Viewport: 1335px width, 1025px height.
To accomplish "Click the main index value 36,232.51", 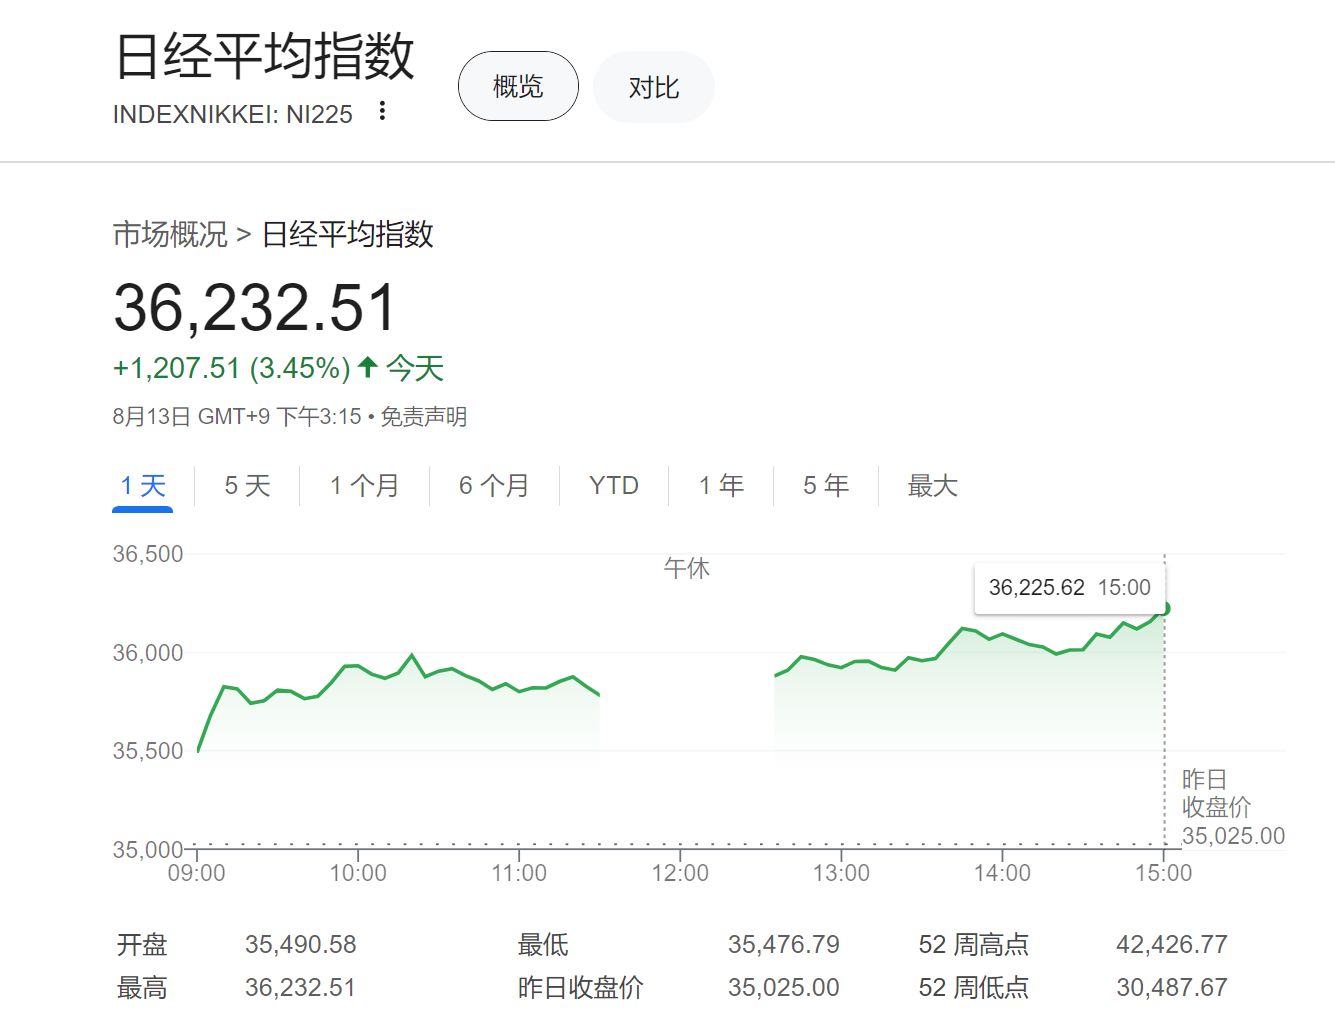I will point(256,307).
